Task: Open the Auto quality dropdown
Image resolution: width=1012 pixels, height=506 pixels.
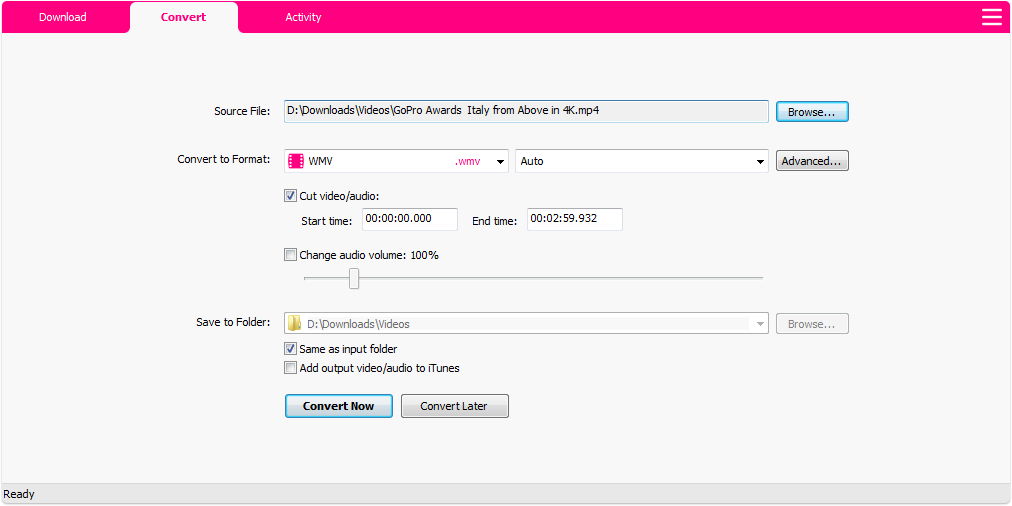Action: point(759,161)
